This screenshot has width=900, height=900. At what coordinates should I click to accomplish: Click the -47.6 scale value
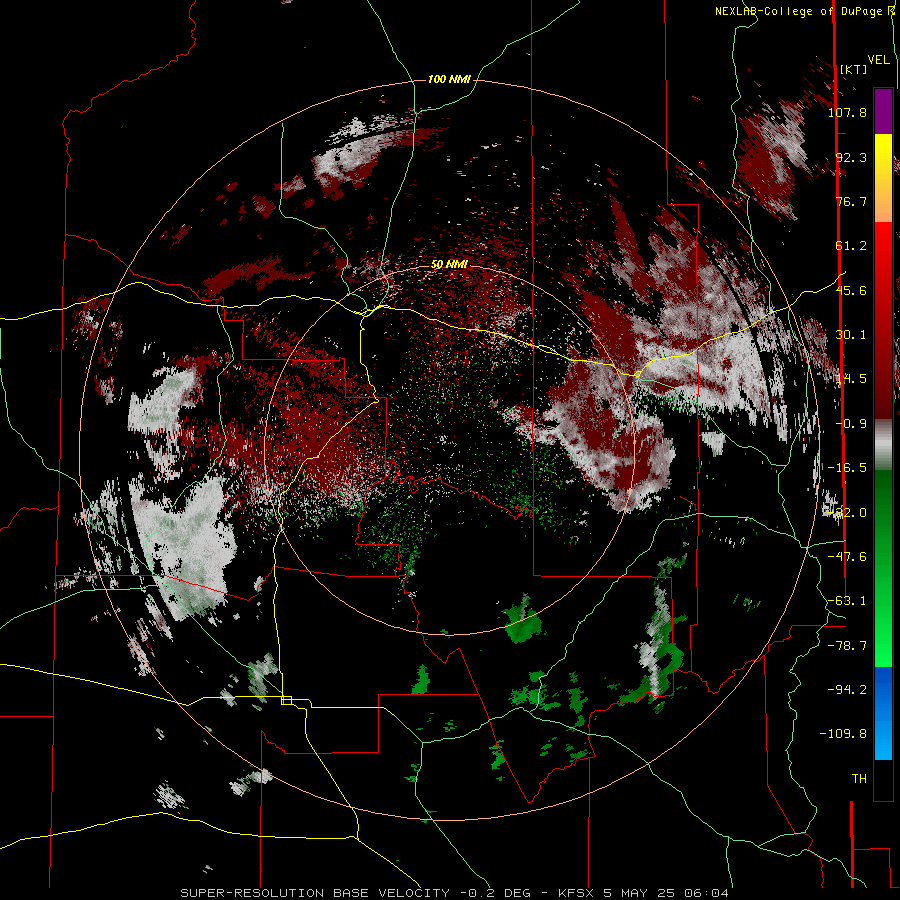tap(847, 557)
